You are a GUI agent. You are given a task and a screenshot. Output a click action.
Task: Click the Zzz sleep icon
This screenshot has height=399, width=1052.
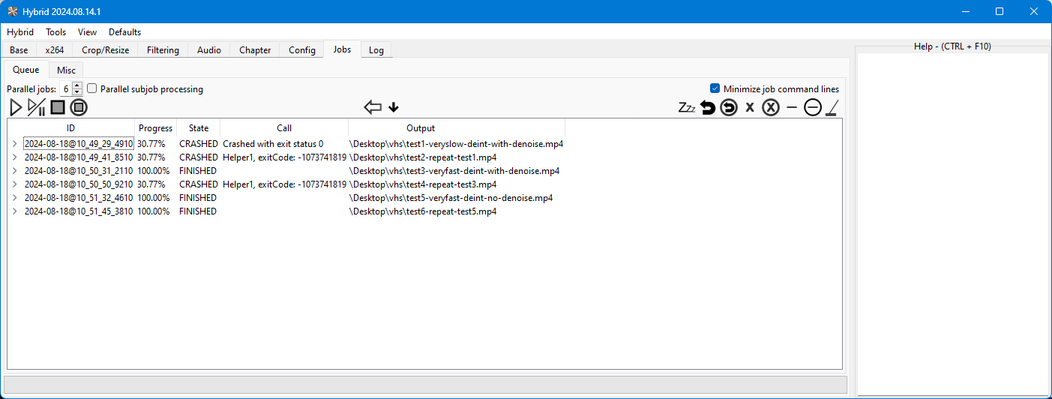[686, 107]
